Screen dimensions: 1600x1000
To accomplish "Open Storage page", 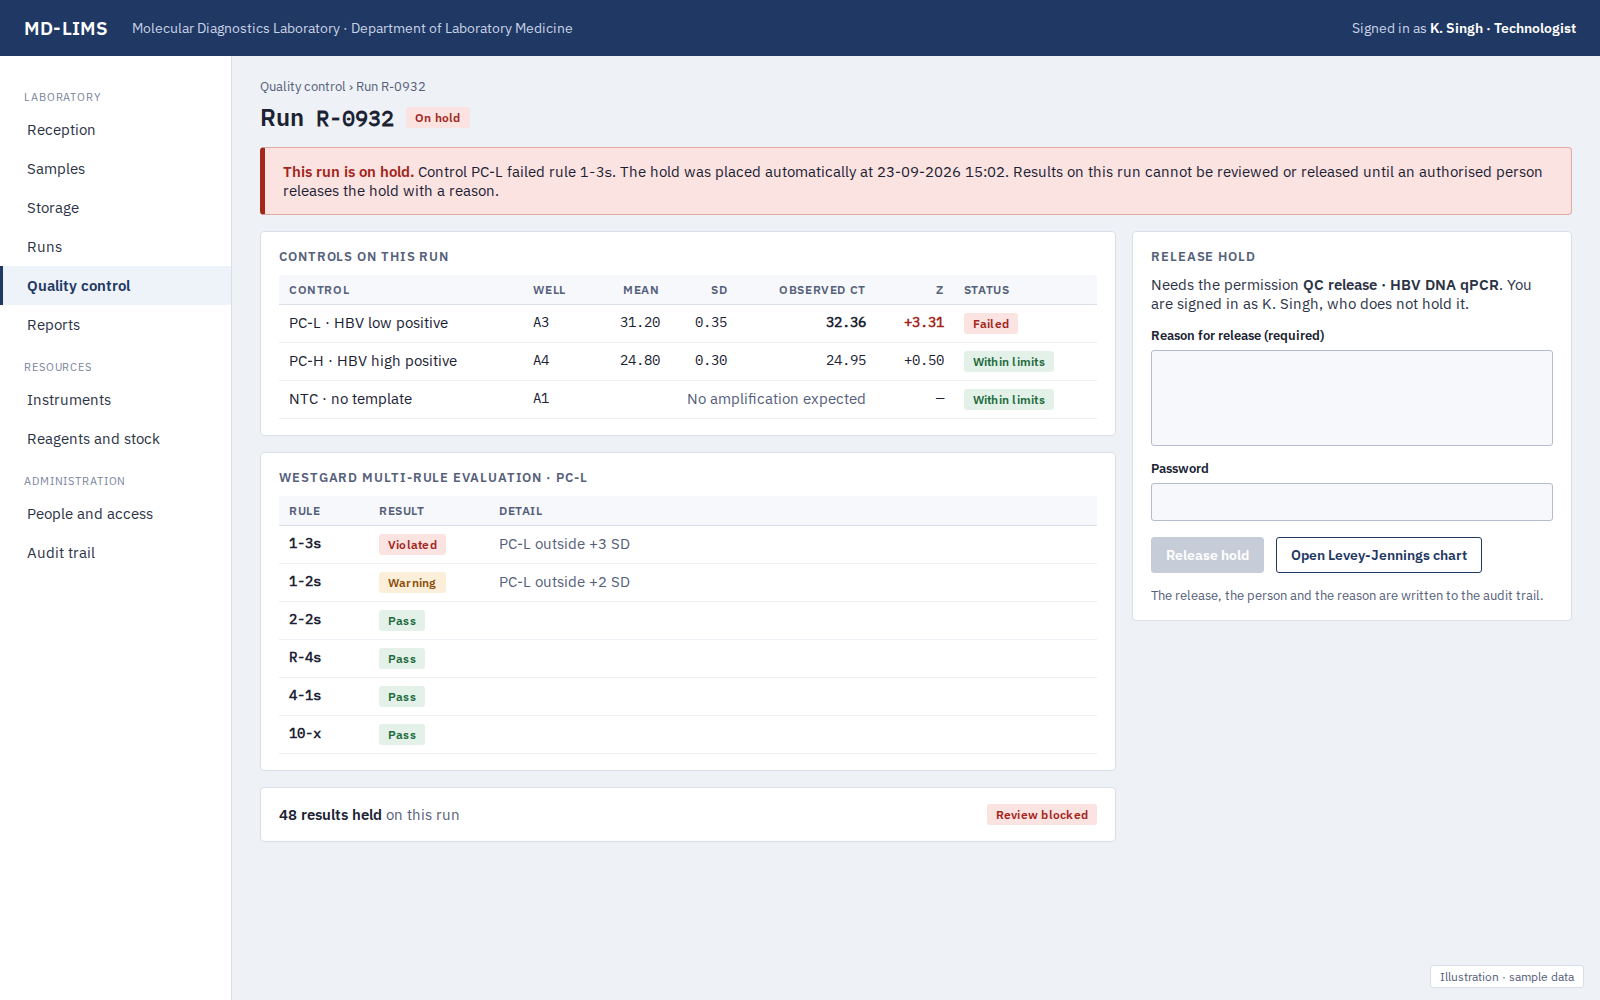I will (x=115, y=208).
